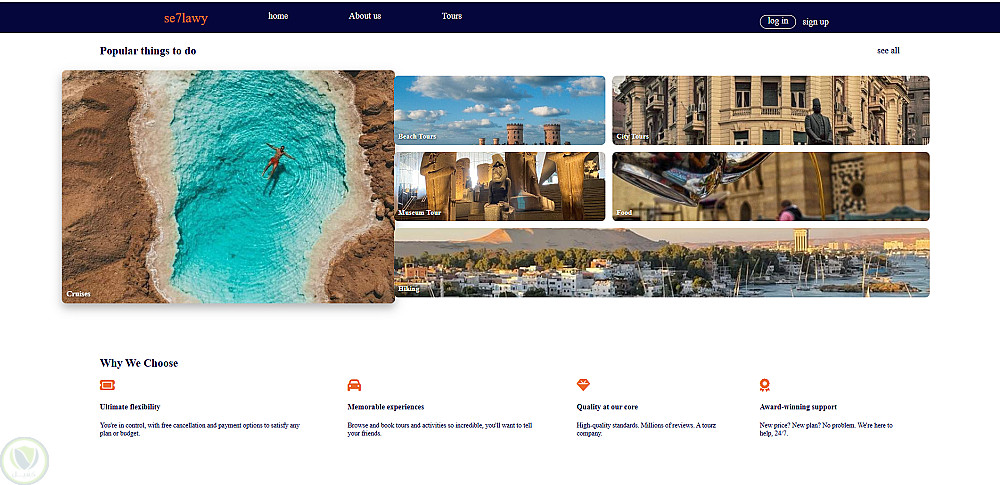The image size is (1000, 485).
Task: Click the Quality at our core heading
Action: (607, 407)
